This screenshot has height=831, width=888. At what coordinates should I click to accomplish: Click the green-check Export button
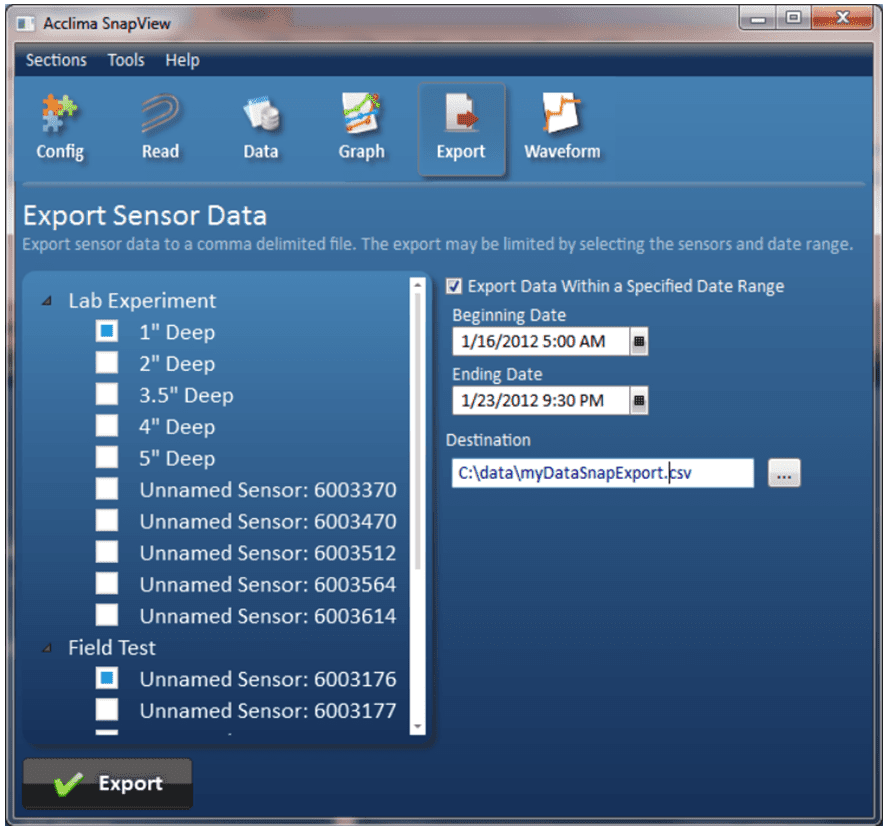108,784
